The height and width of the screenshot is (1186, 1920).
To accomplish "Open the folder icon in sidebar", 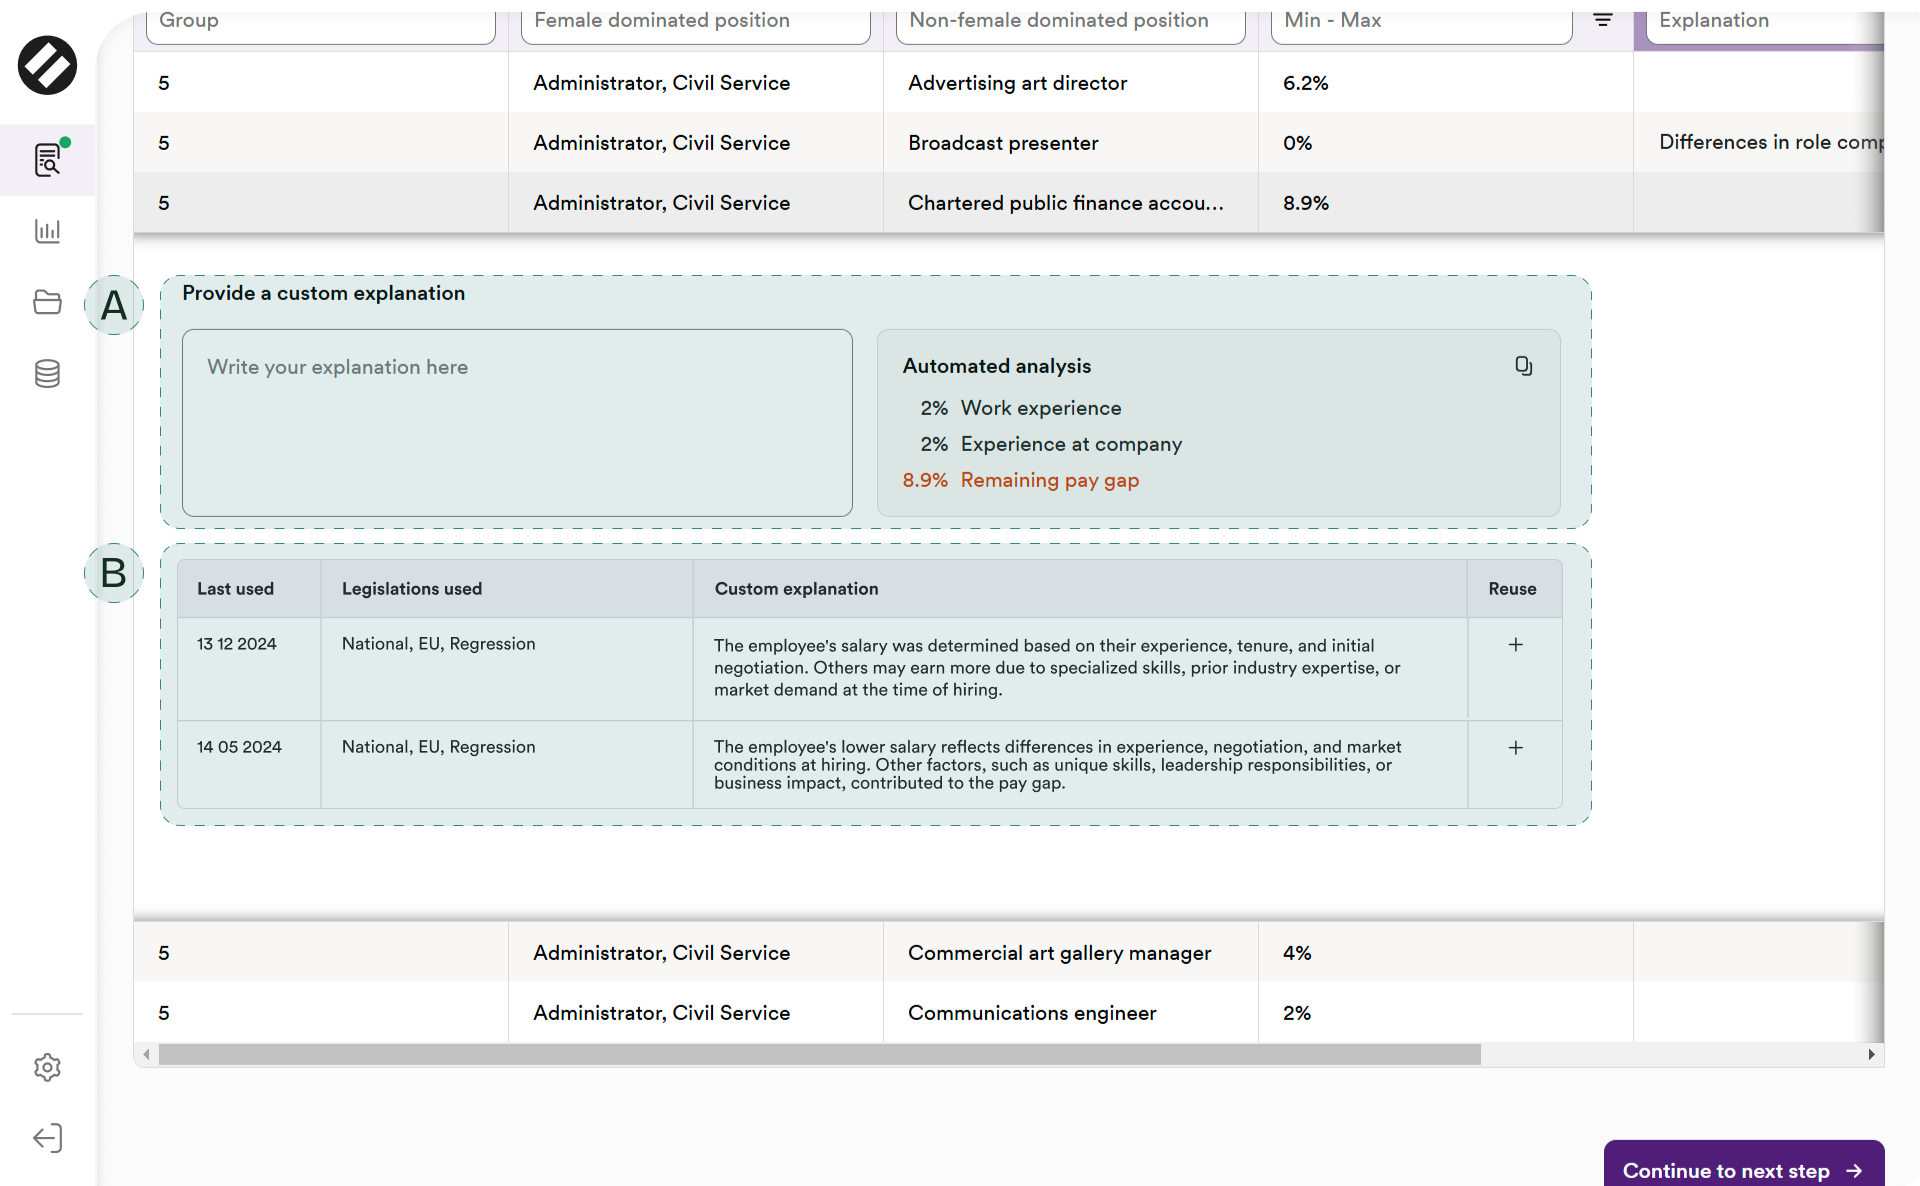I will coord(47,302).
